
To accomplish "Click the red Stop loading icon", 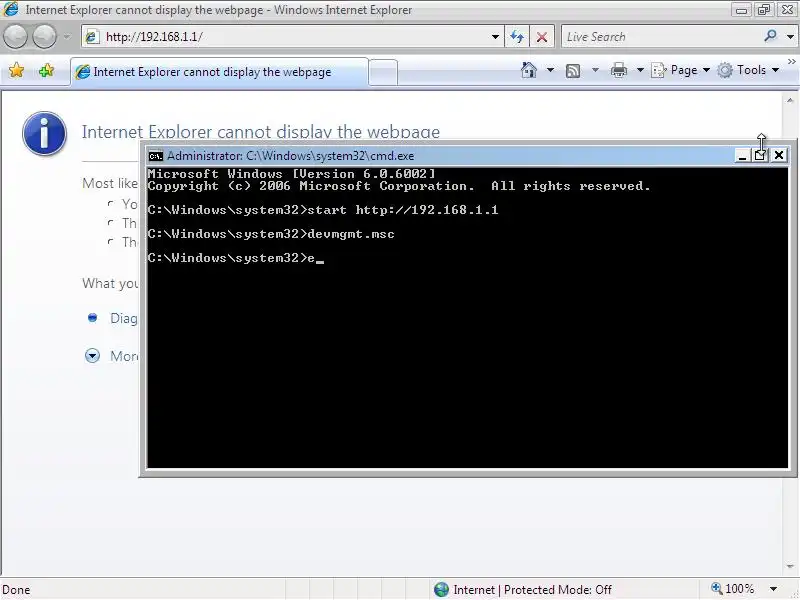I will [542, 37].
